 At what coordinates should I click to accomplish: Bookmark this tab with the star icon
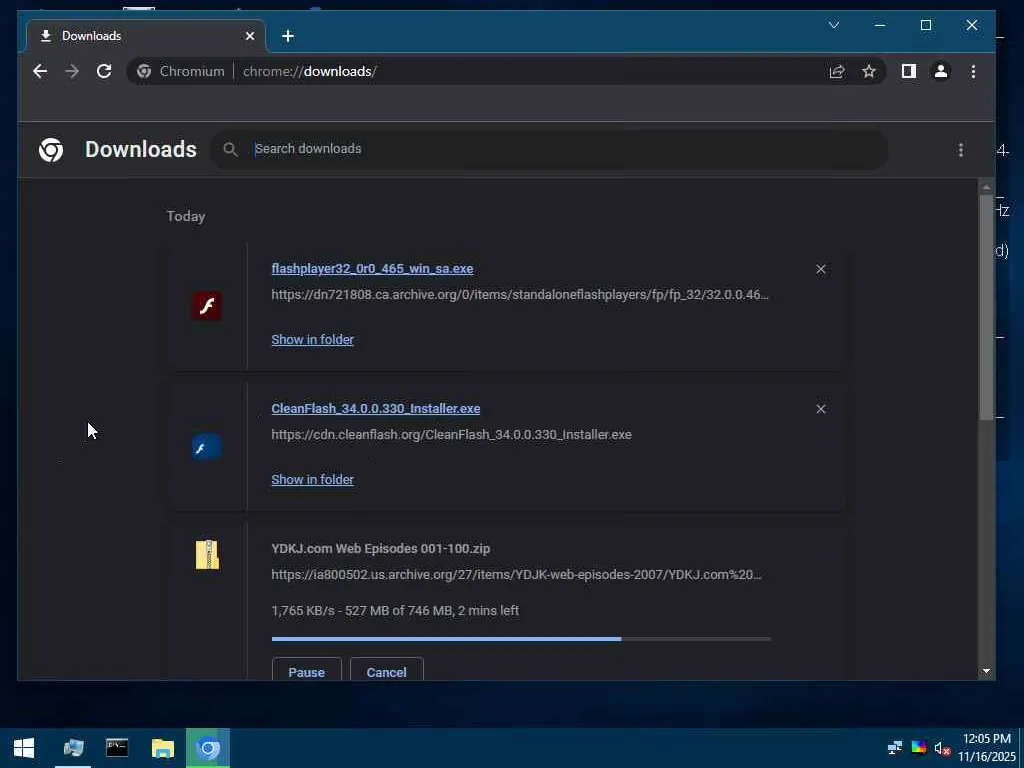tap(869, 71)
